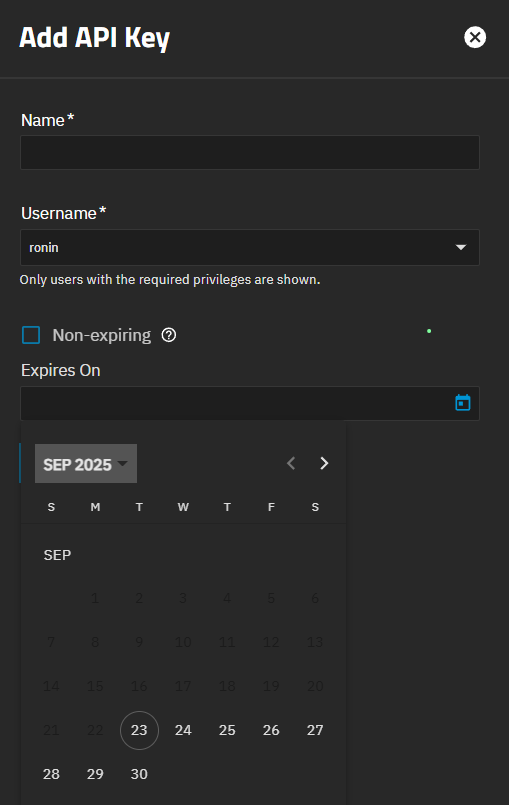Click the 'Only users with the required privileges' hint
The image size is (509, 805).
170,280
